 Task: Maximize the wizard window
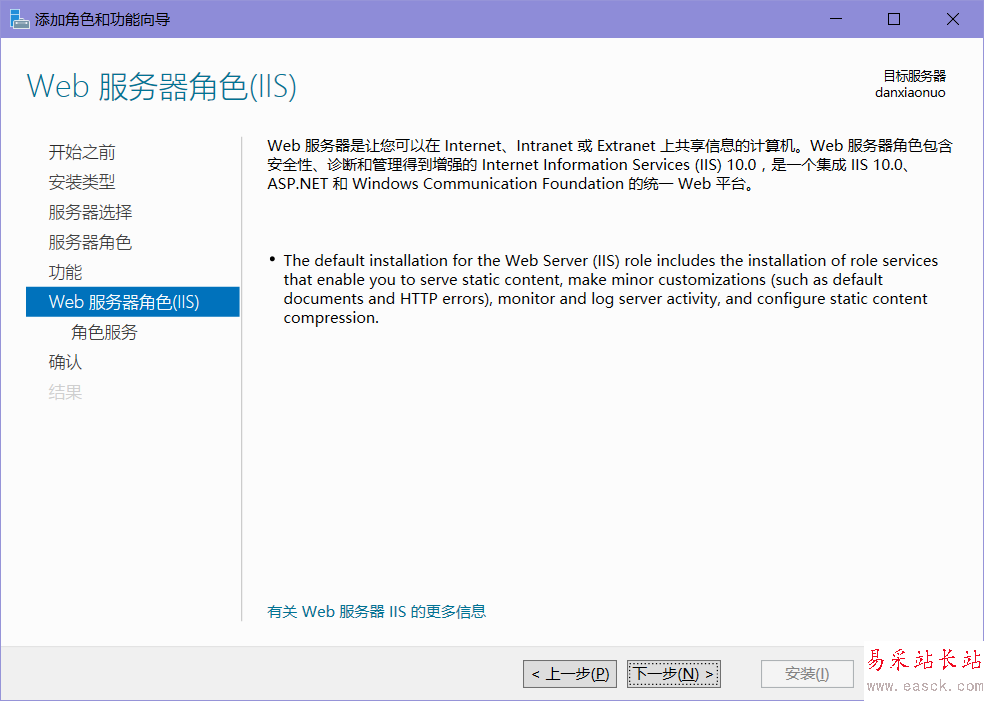894,19
